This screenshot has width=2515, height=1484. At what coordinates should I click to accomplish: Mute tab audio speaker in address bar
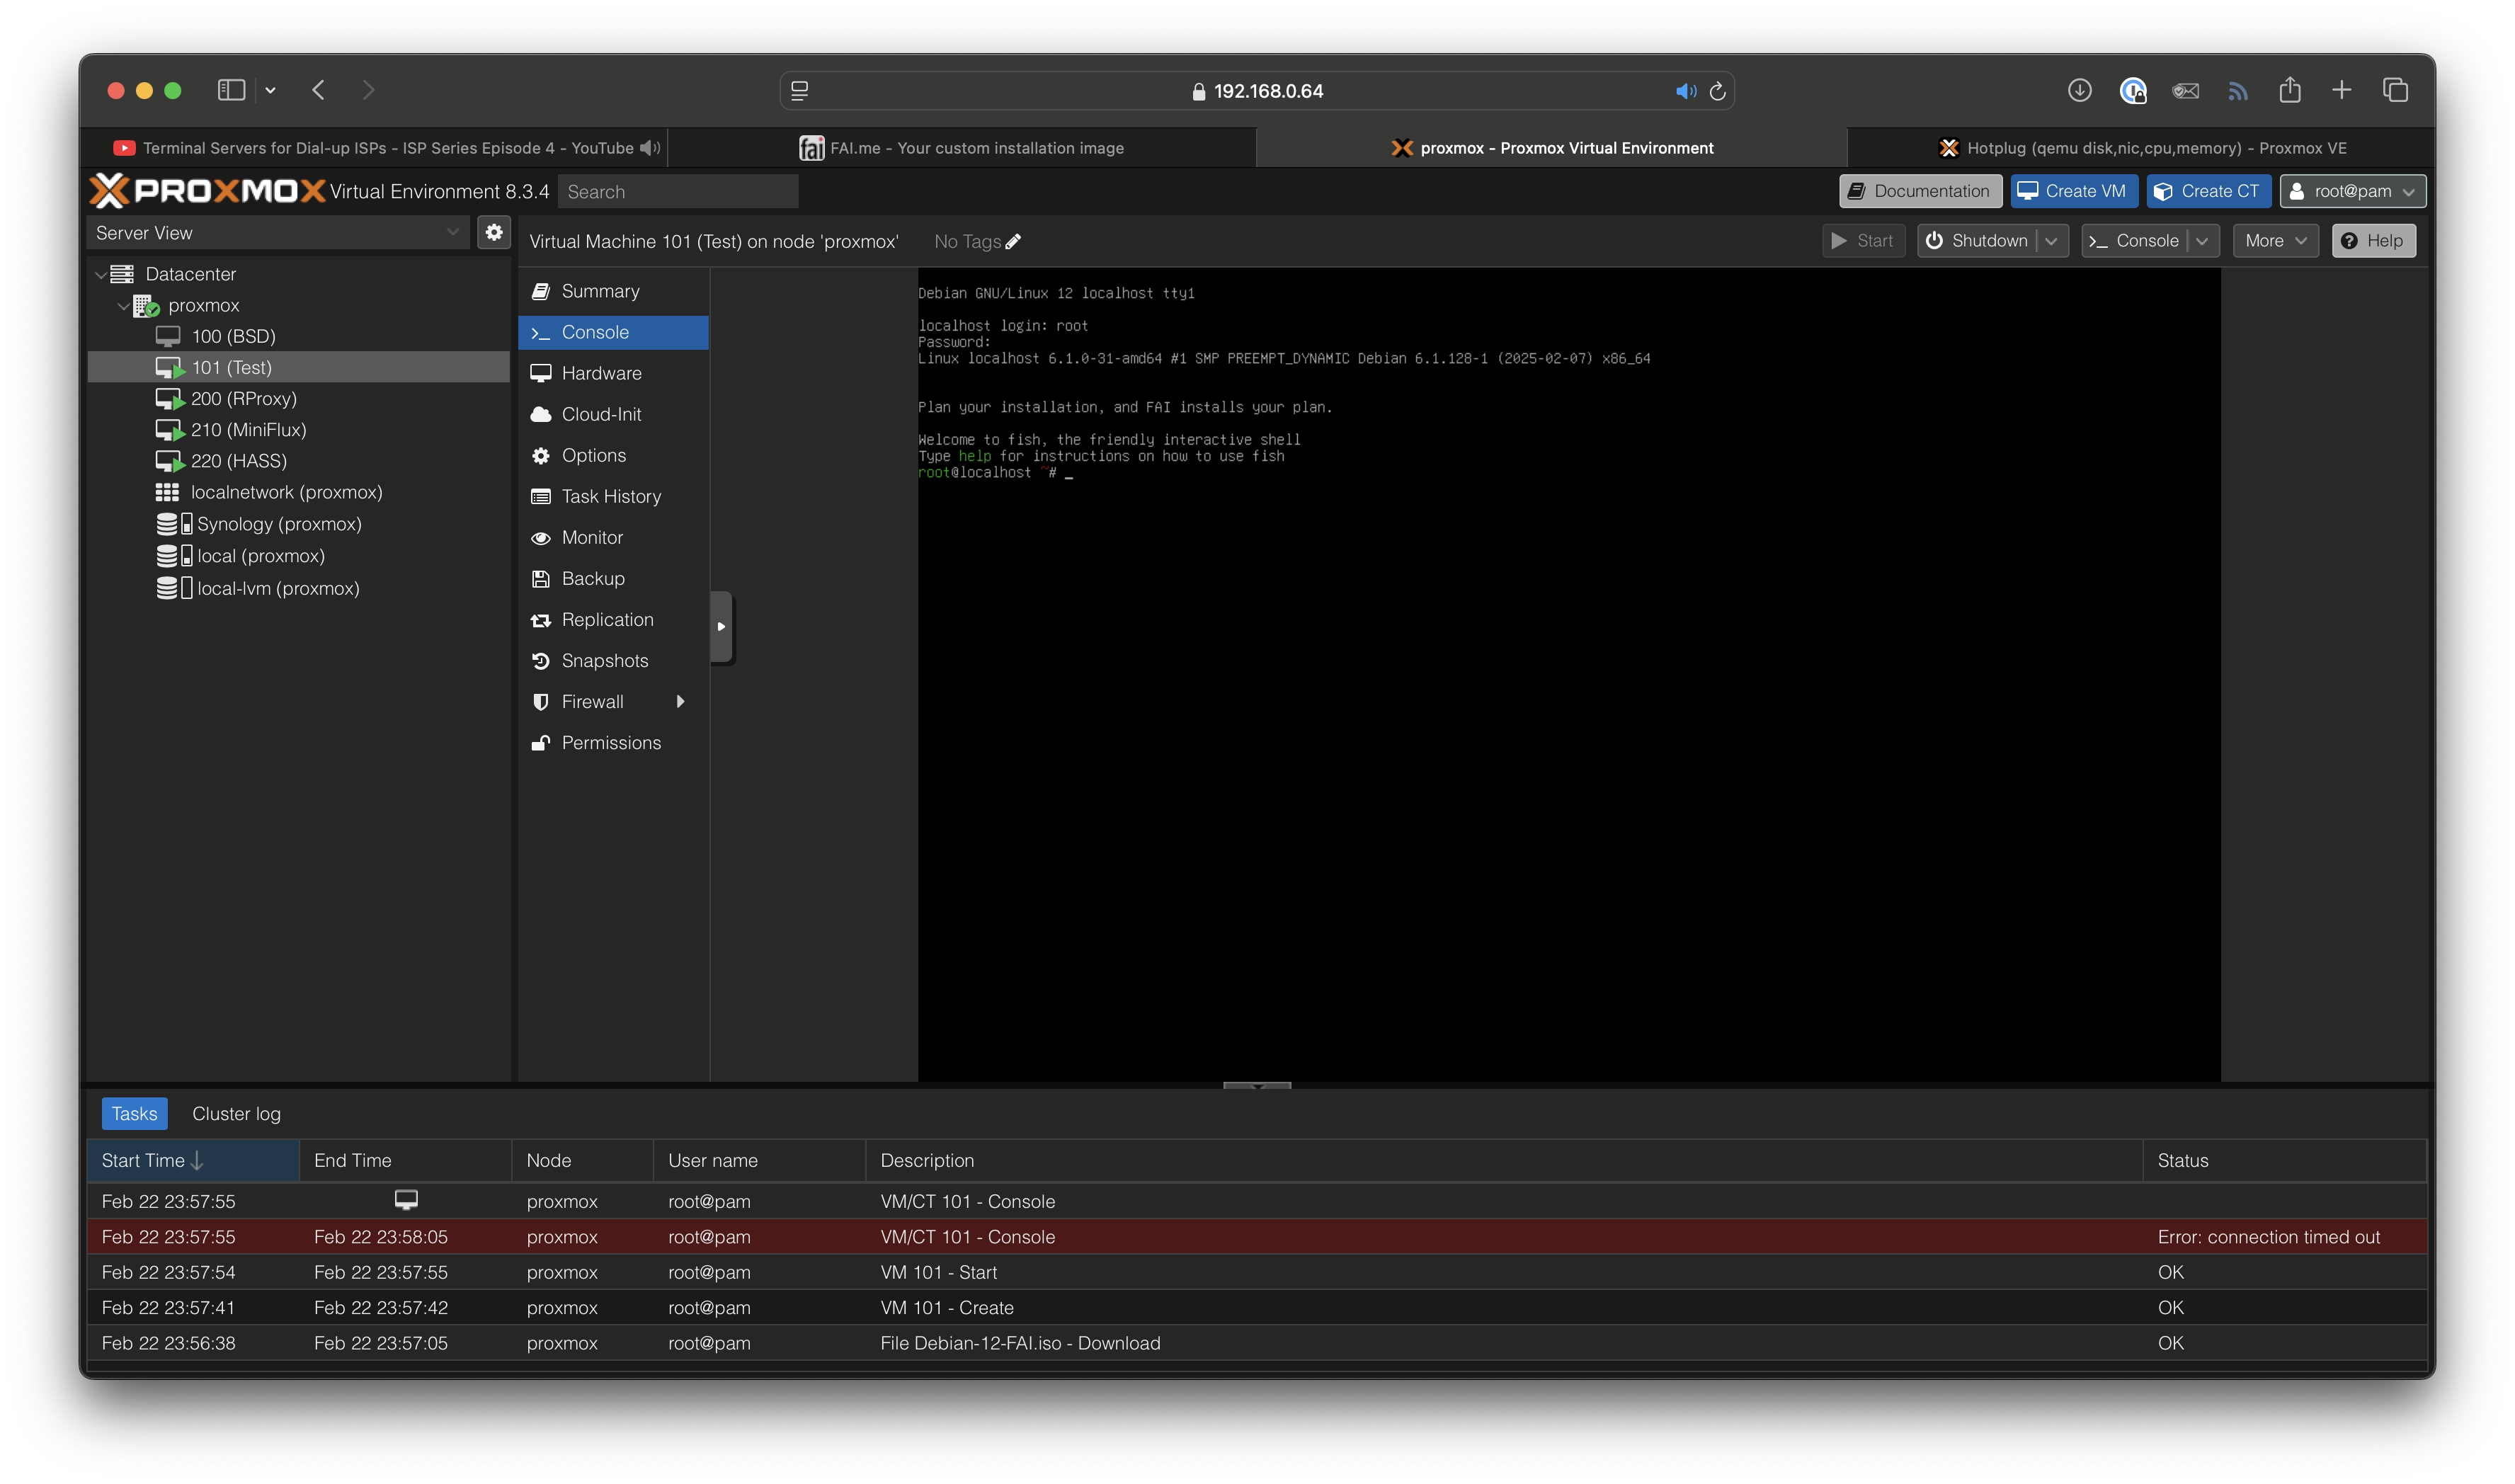[1686, 91]
